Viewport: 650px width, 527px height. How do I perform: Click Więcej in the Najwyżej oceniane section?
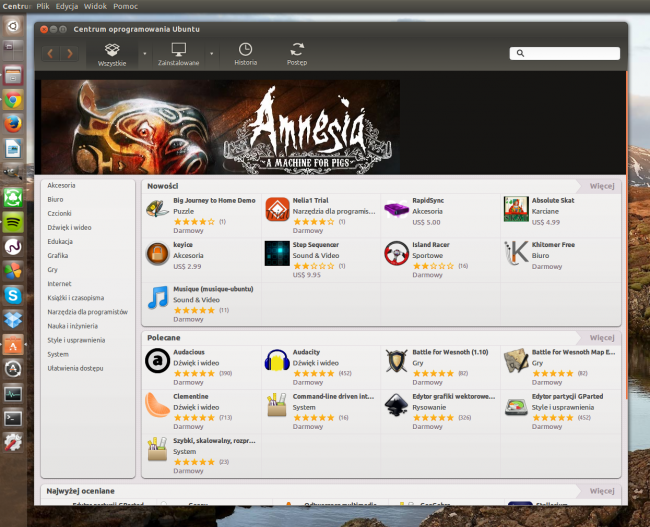[601, 491]
